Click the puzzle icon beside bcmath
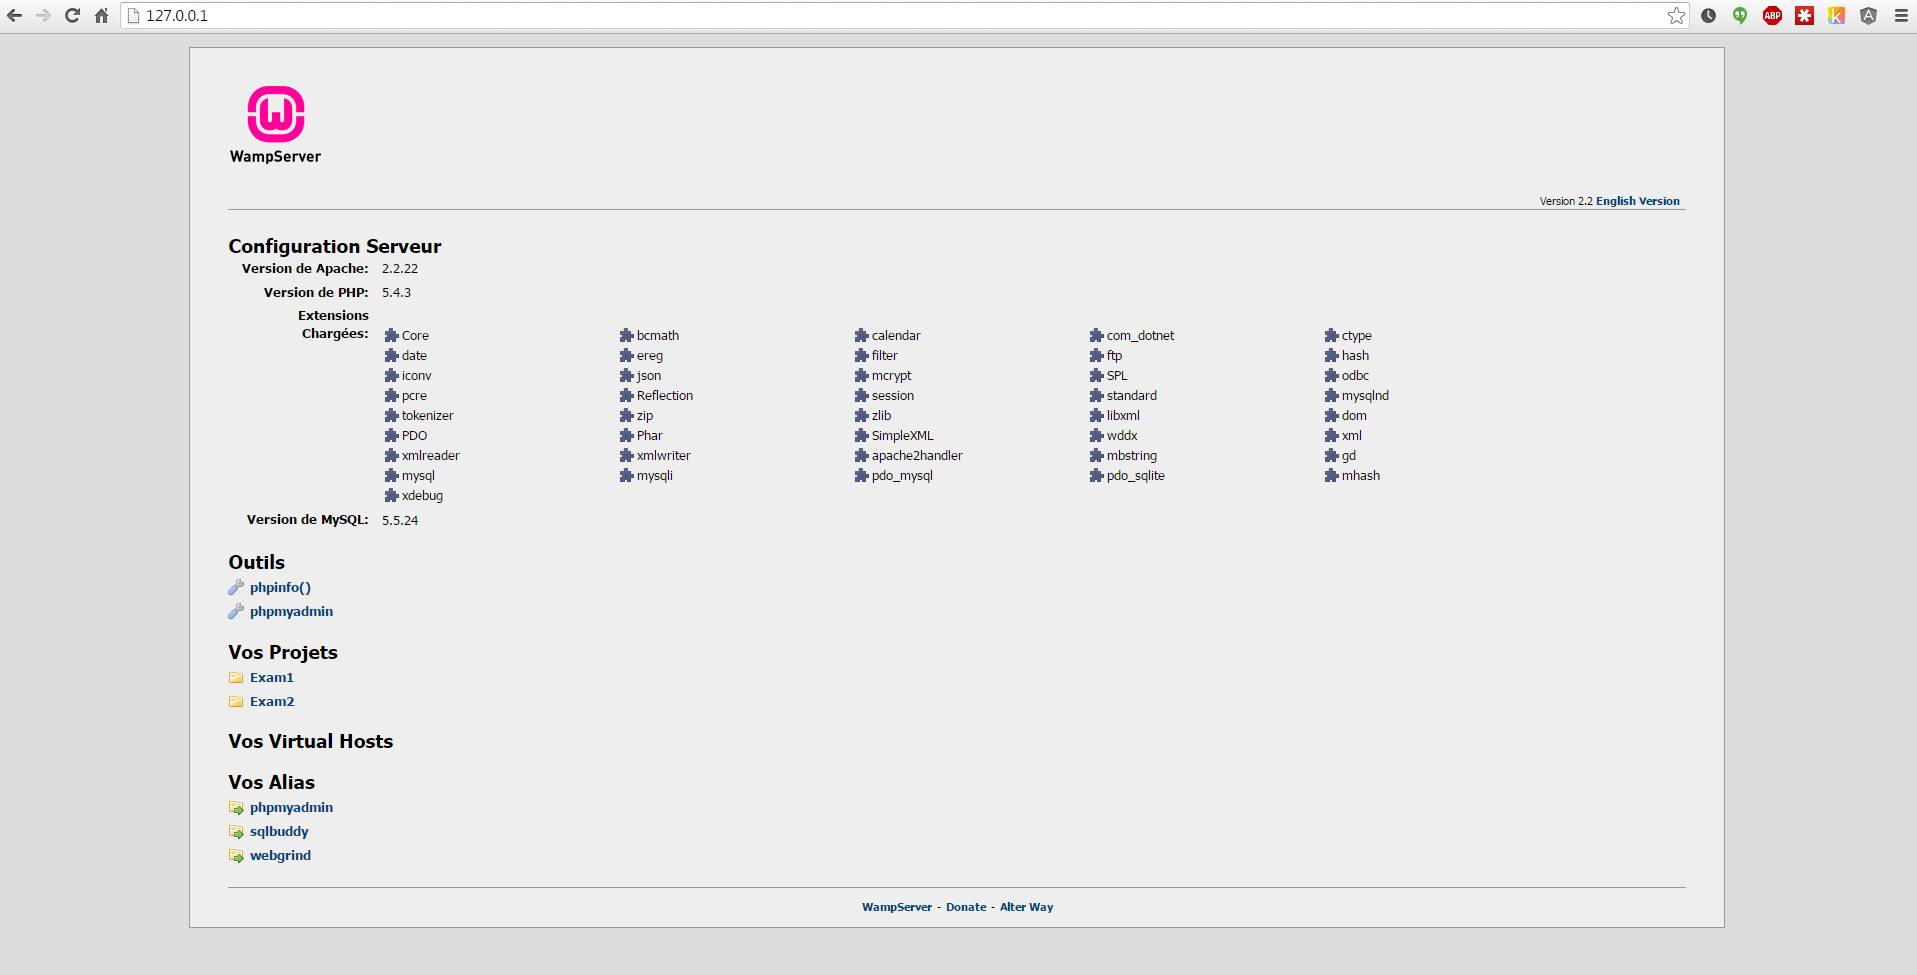The image size is (1917, 975). click(627, 336)
